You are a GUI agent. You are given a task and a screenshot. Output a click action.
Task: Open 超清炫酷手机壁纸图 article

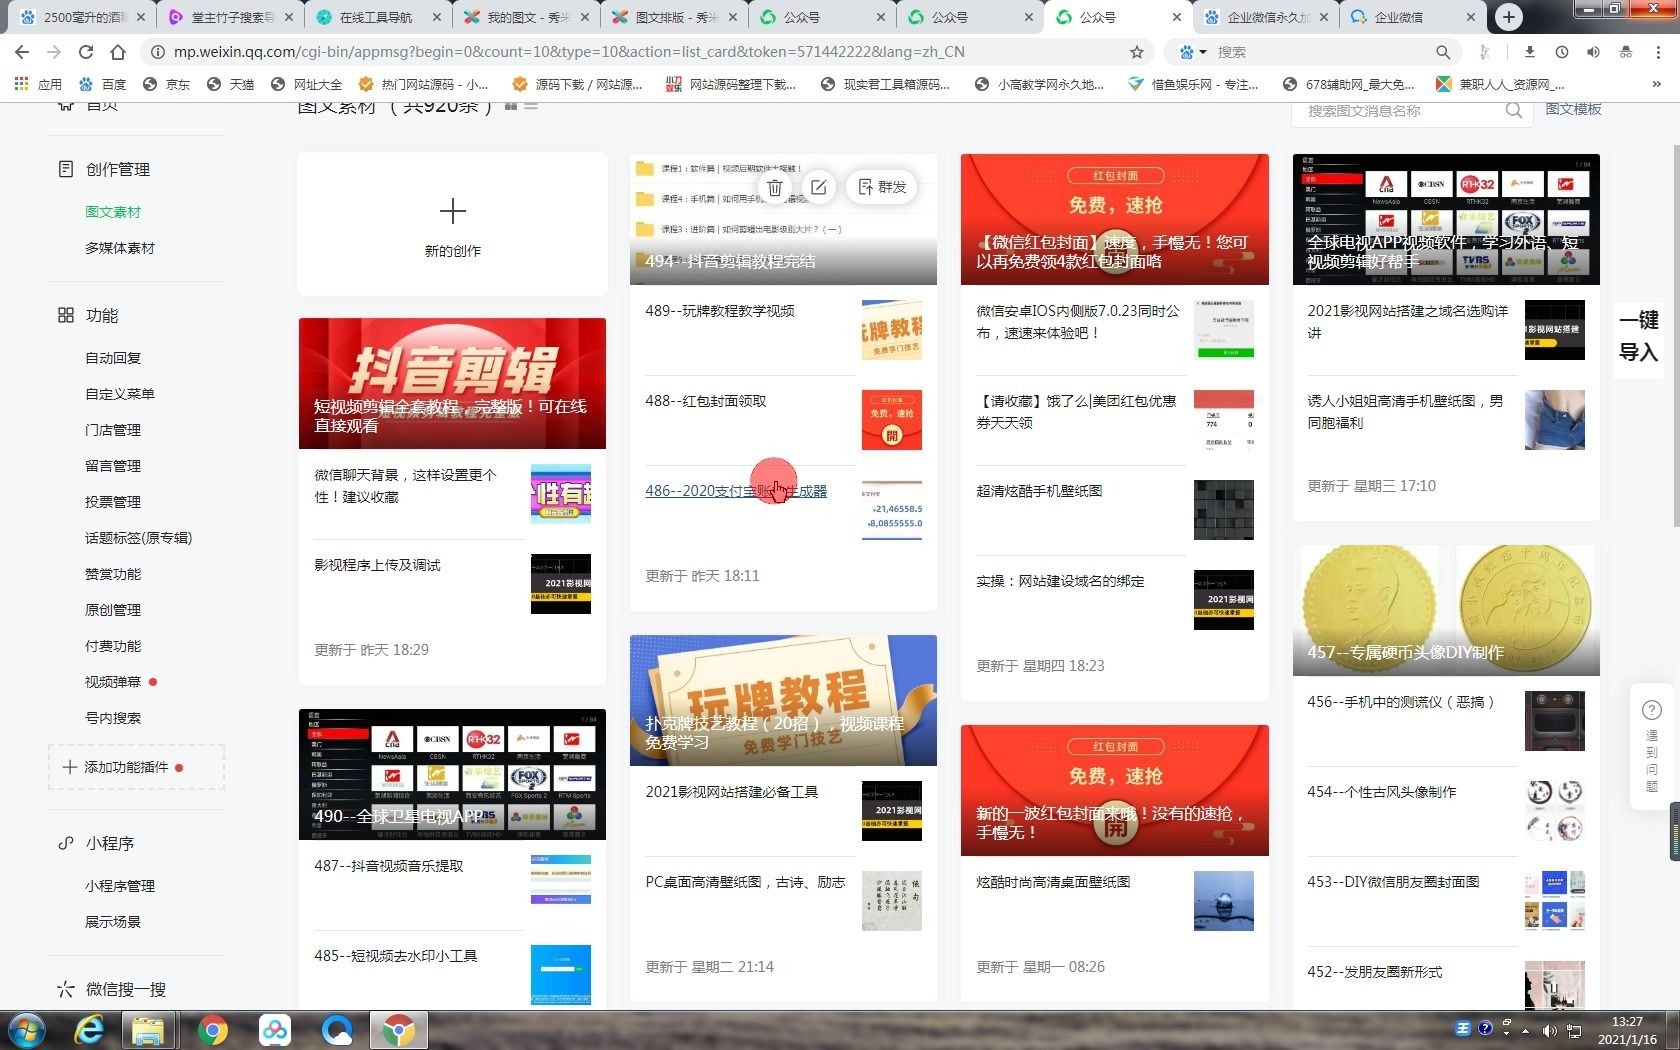click(x=1039, y=491)
